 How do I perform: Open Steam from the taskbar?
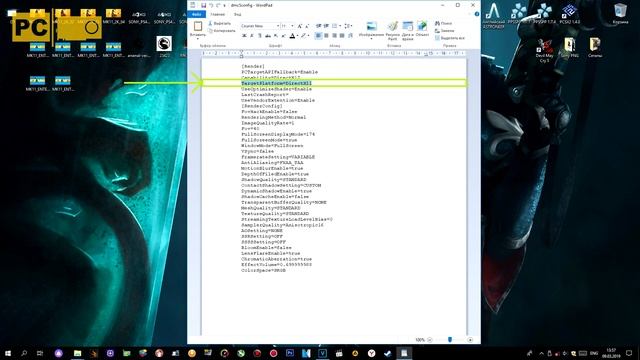(x=388, y=353)
